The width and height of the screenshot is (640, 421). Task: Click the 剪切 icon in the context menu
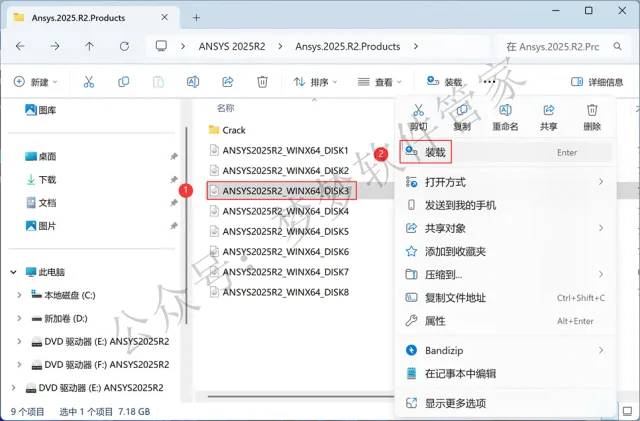[418, 110]
